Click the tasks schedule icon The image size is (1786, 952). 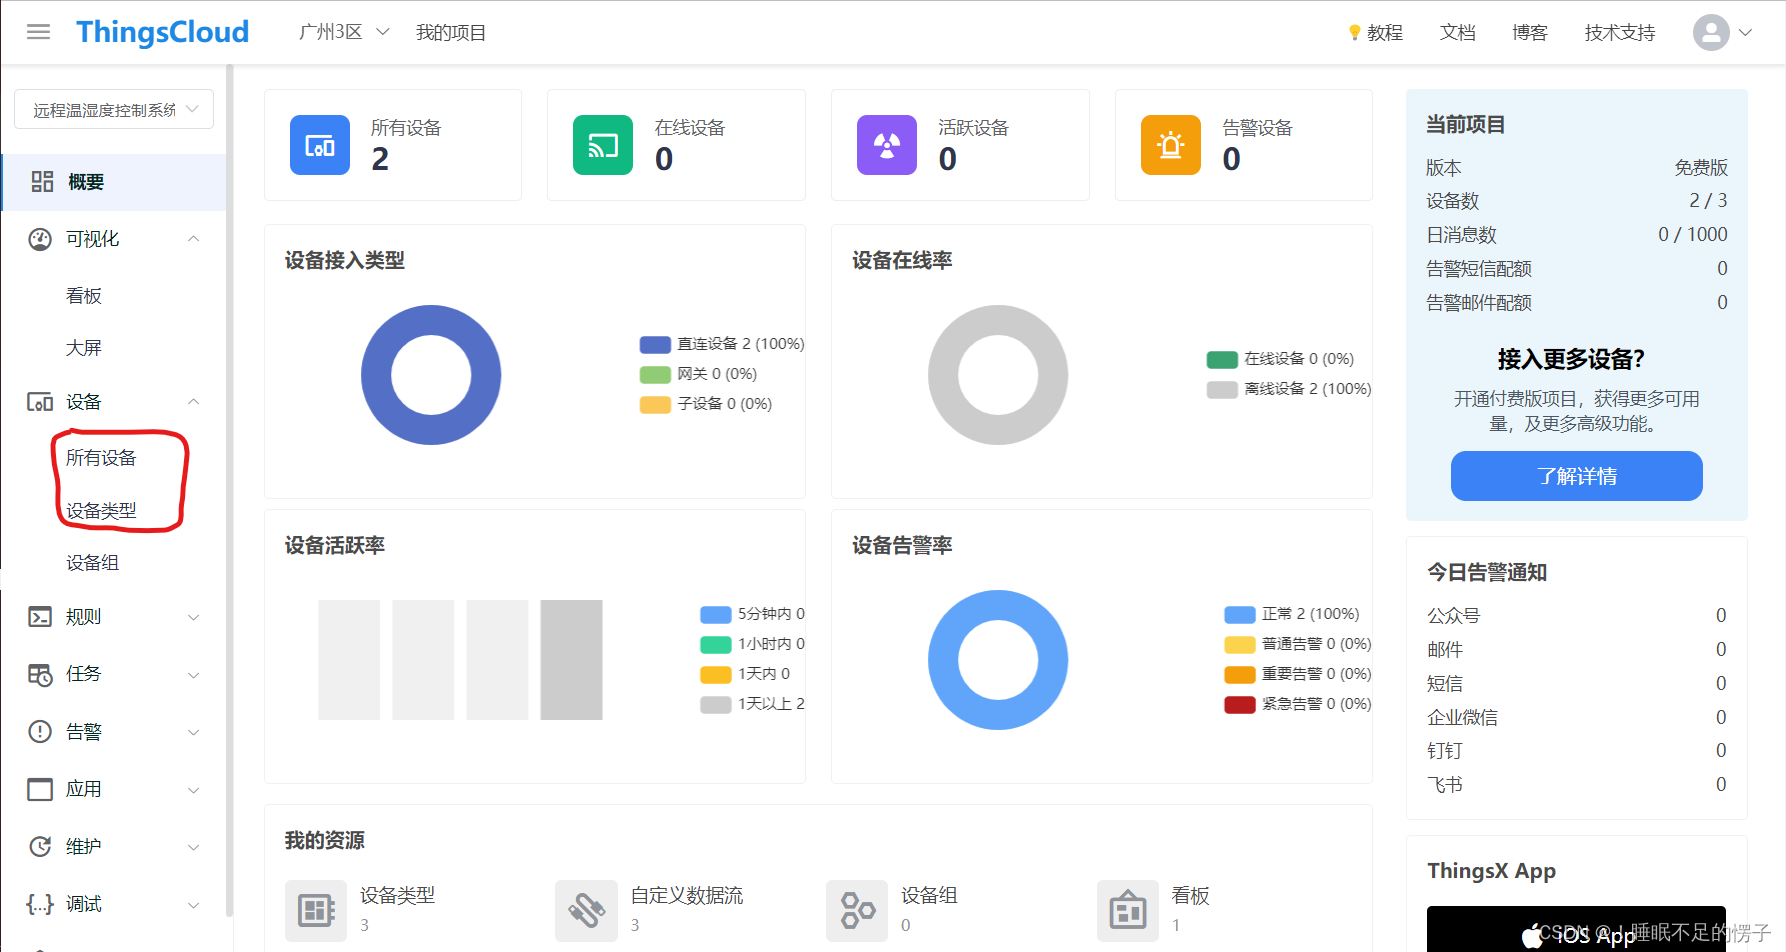tap(40, 674)
